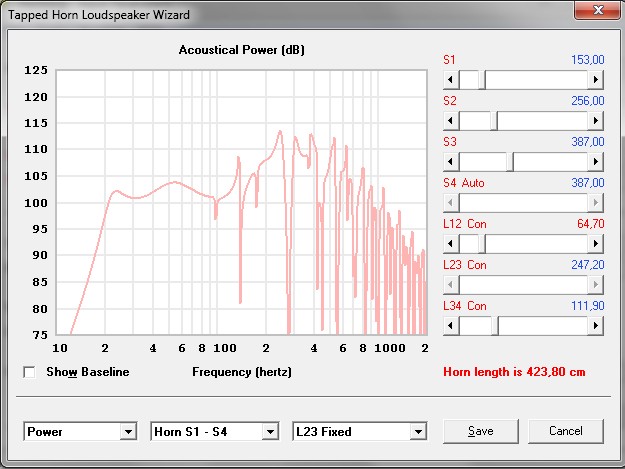Click the L34 Con slider right arrow
The height and width of the screenshot is (469, 625).
click(x=596, y=326)
